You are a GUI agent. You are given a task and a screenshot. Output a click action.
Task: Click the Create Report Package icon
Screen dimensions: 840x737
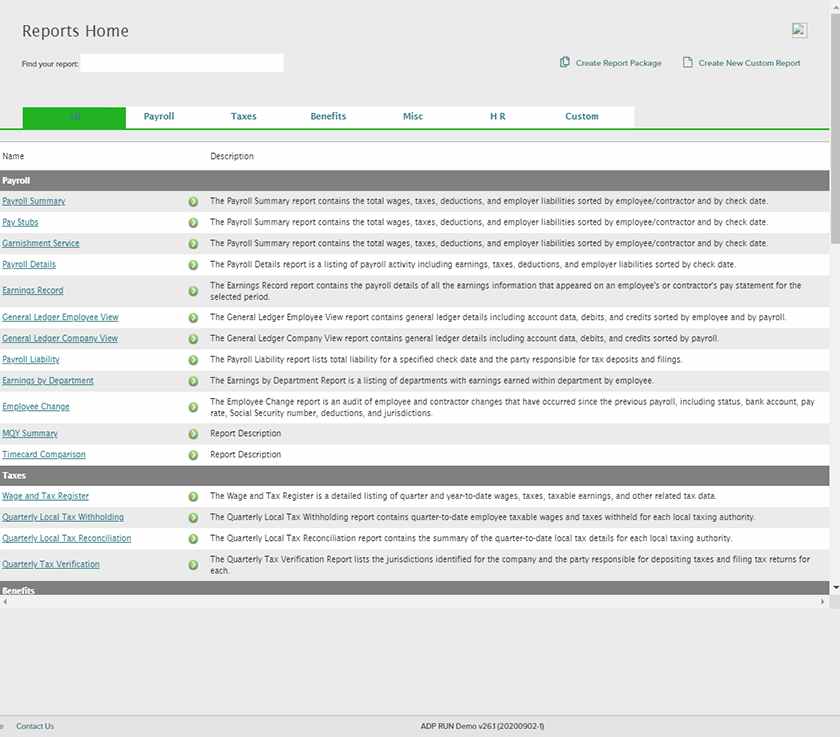564,62
